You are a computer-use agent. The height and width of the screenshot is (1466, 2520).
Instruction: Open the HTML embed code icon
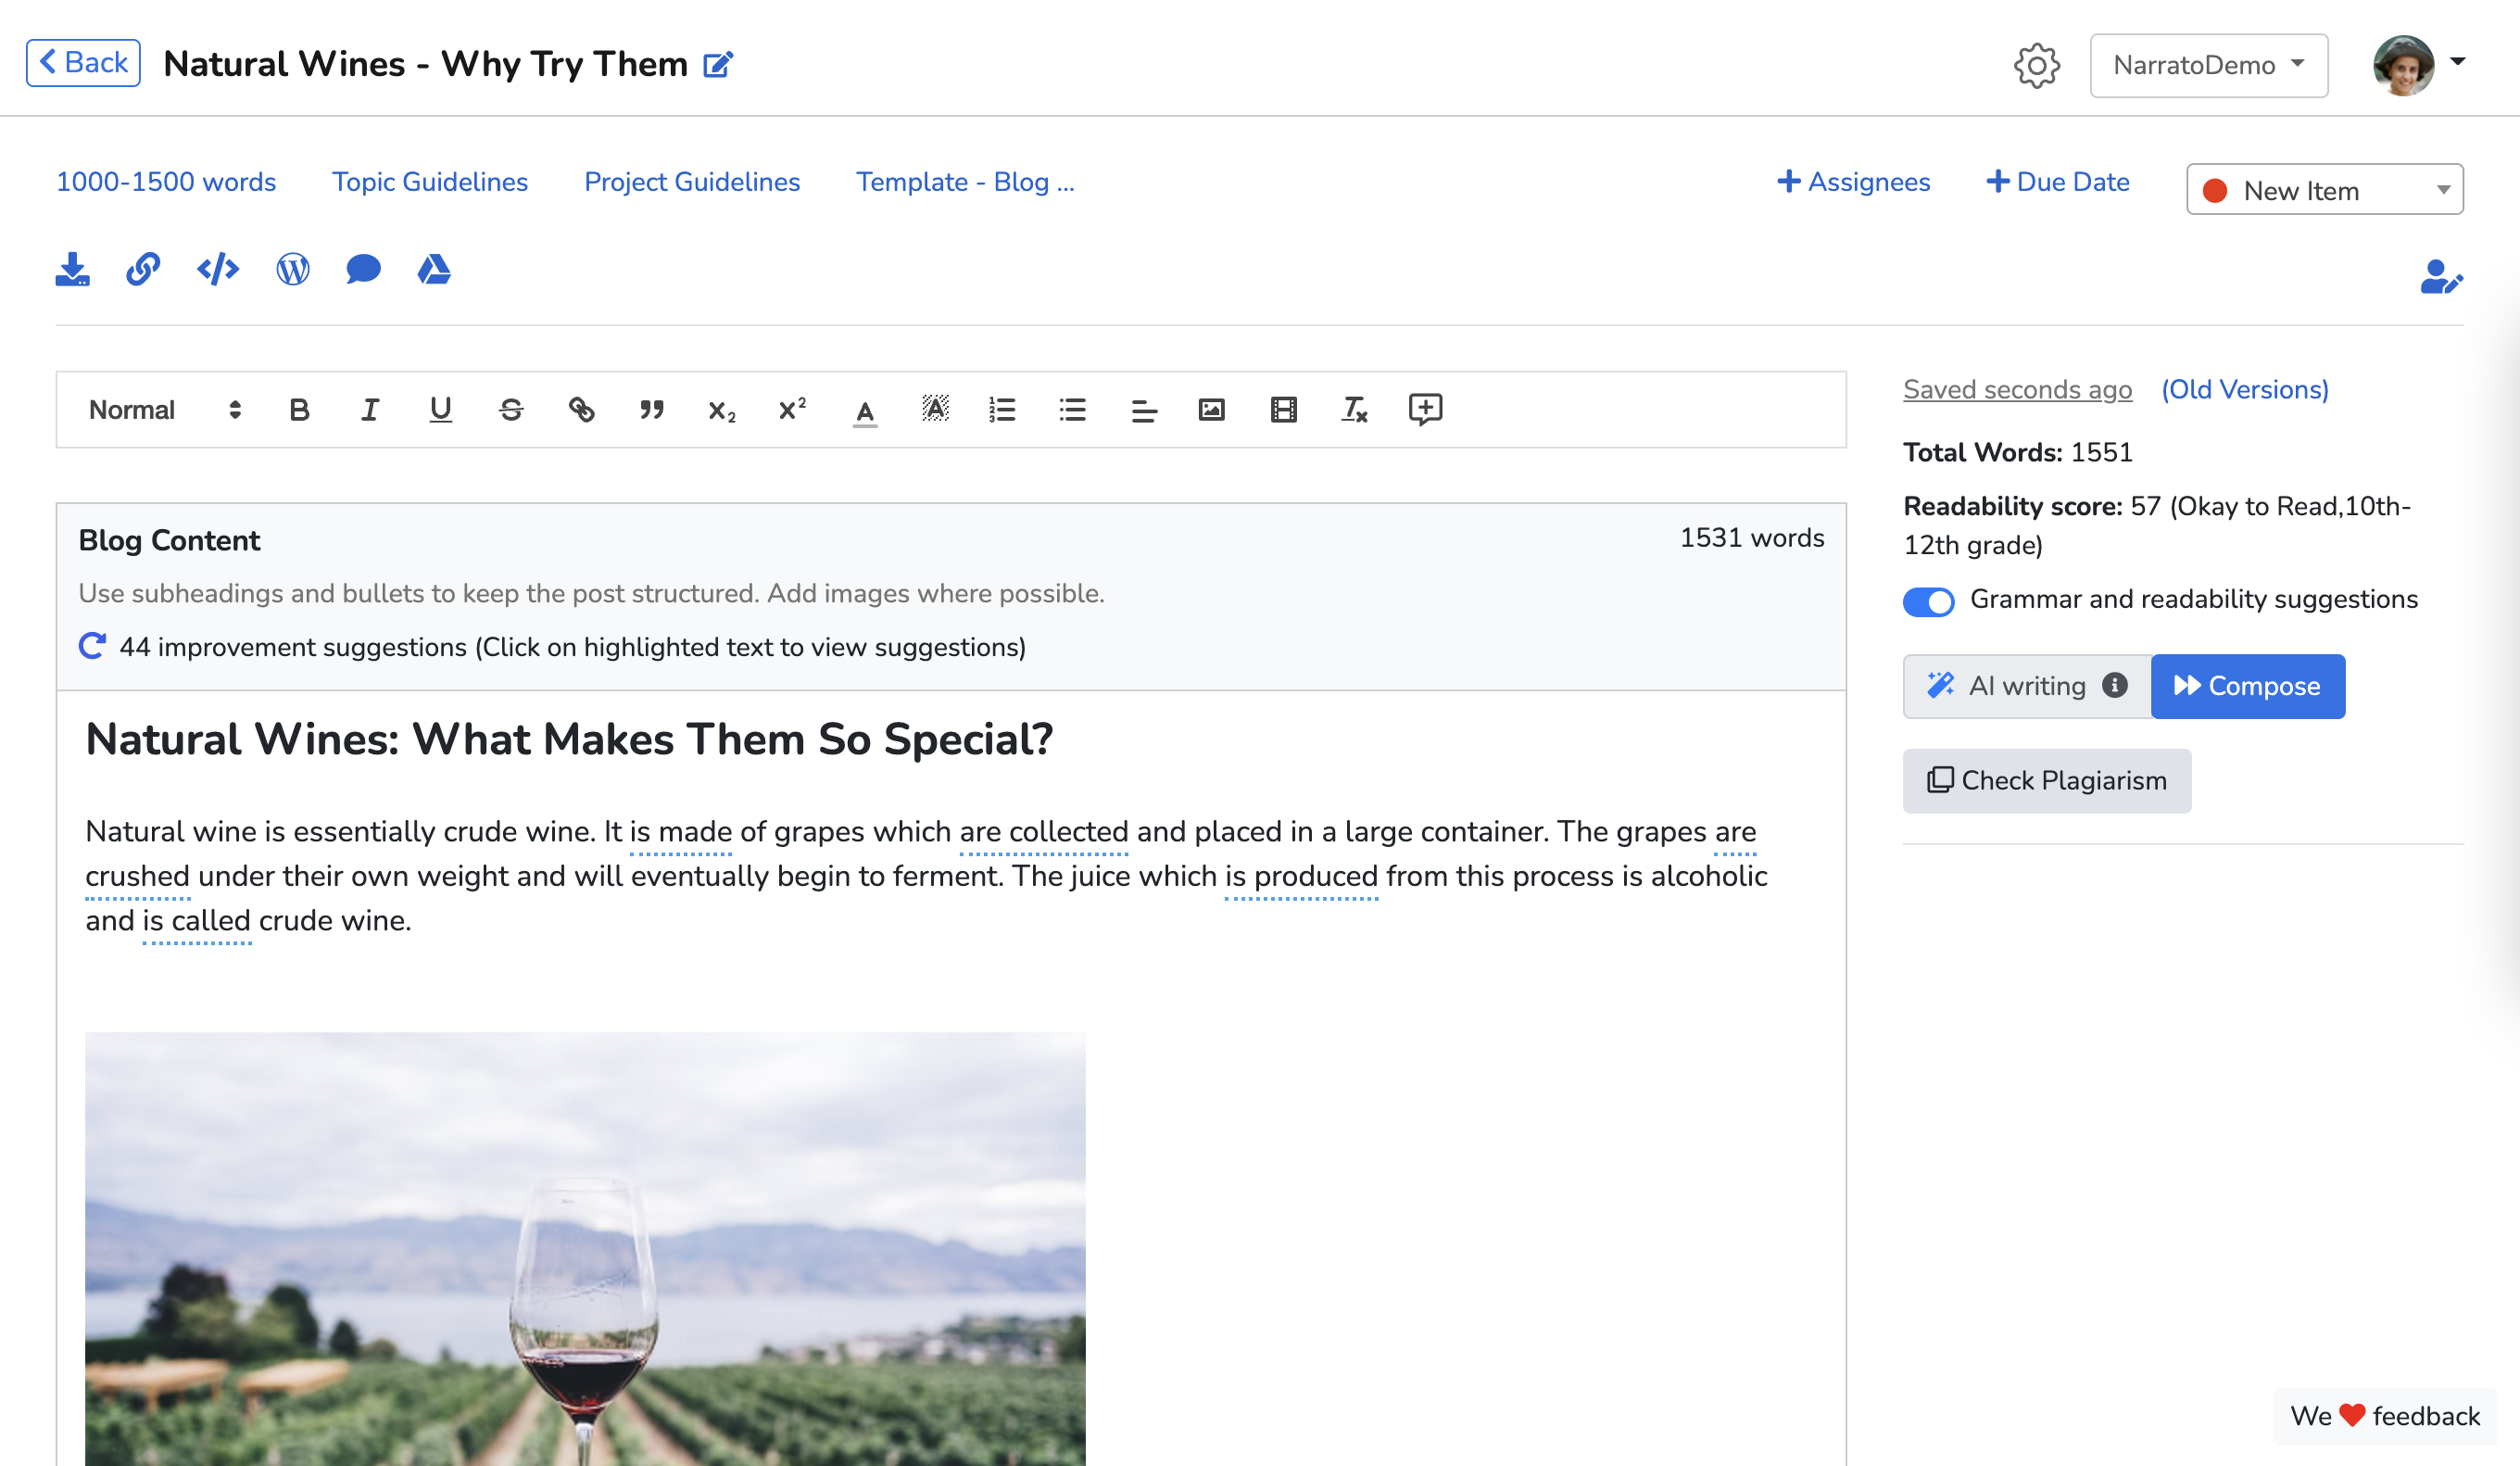(x=218, y=270)
